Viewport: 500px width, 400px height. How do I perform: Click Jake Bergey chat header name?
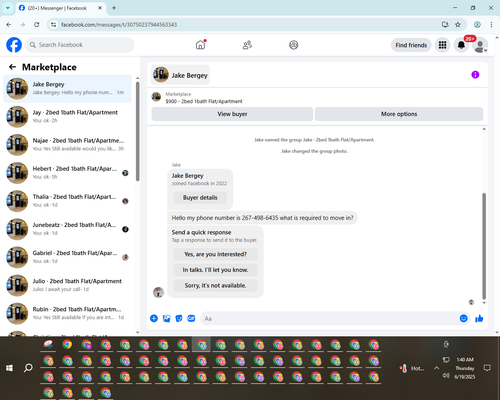(189, 75)
